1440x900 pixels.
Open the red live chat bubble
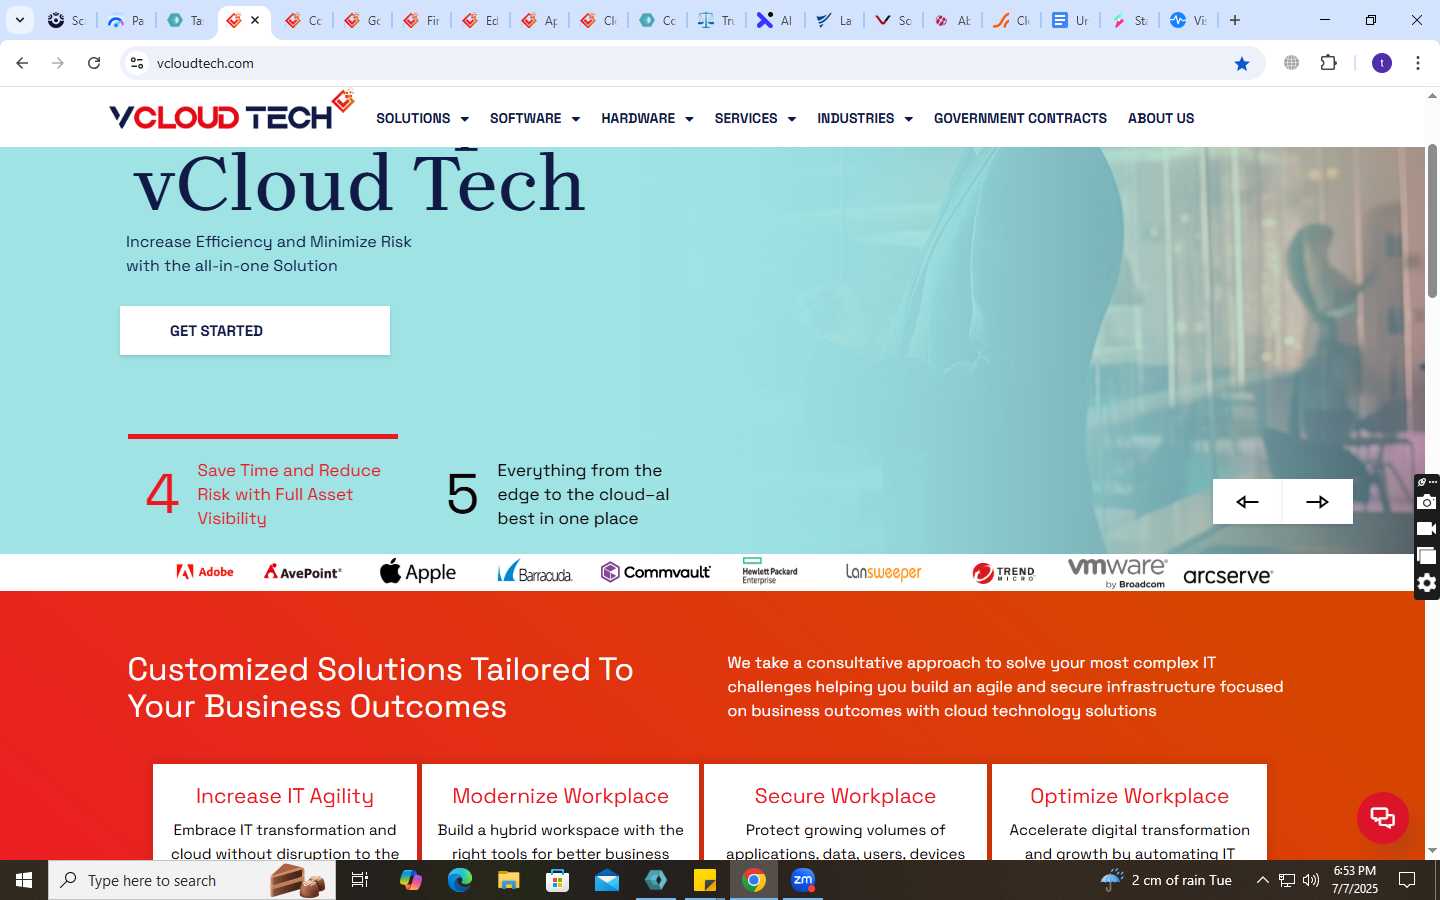point(1383,818)
